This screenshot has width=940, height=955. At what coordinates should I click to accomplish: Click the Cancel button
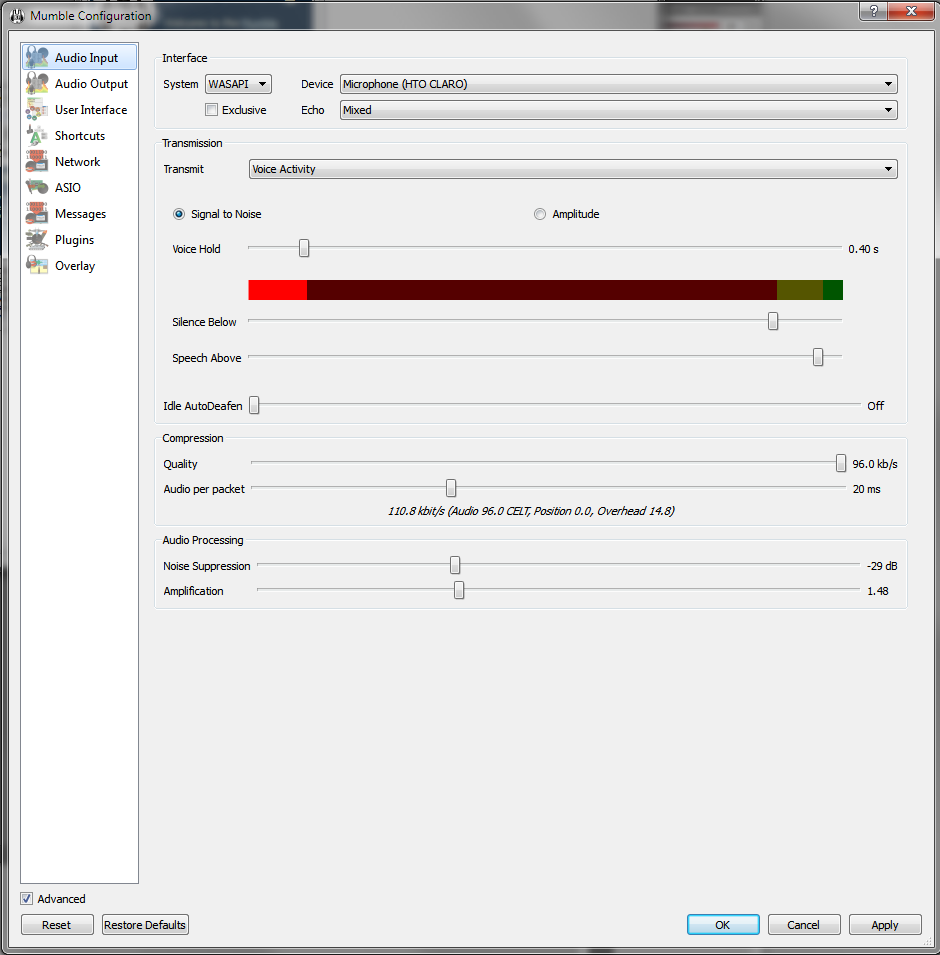[804, 925]
